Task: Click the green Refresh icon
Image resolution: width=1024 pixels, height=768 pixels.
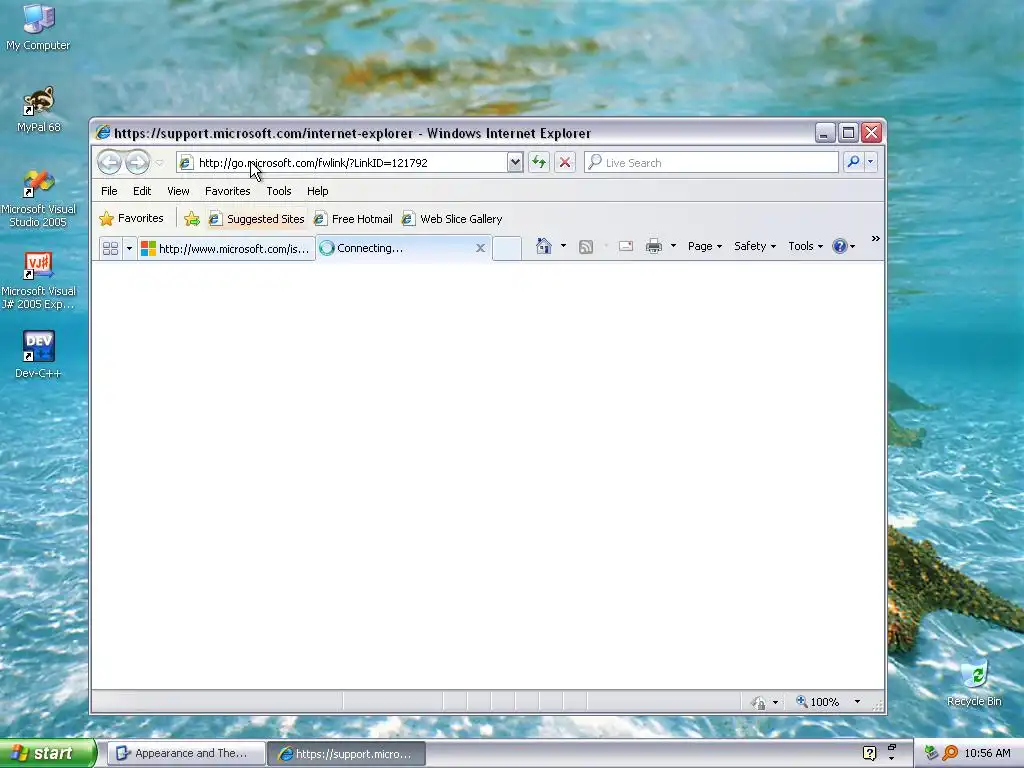Action: [539, 163]
